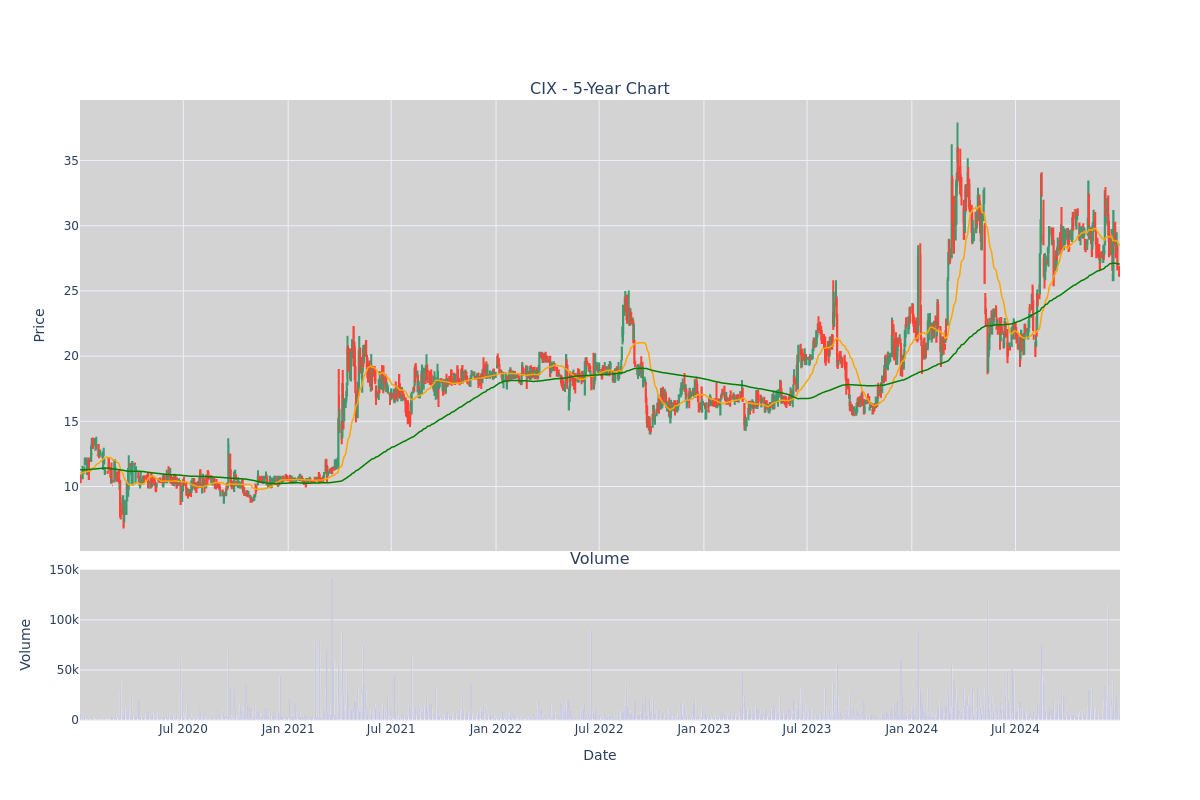Image resolution: width=1200 pixels, height=800 pixels.
Task: Select the price axis tick "20"
Action: pos(71,356)
